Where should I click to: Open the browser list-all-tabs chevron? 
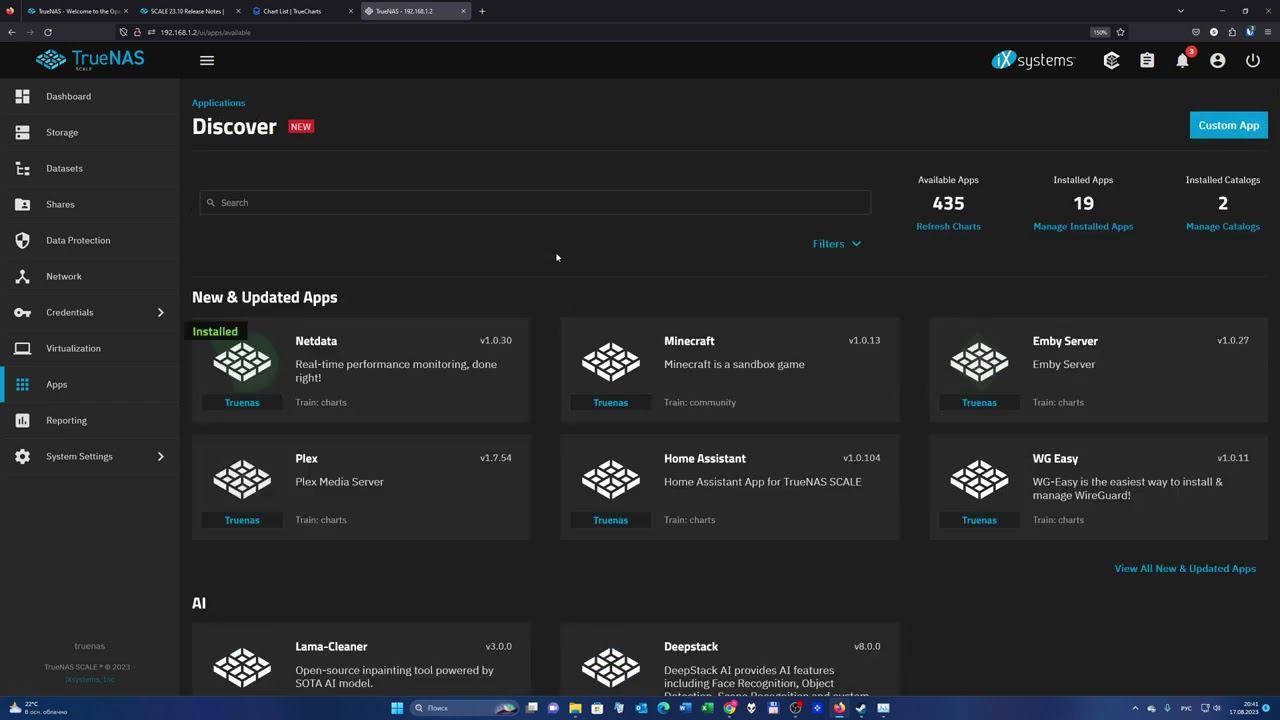(1181, 11)
